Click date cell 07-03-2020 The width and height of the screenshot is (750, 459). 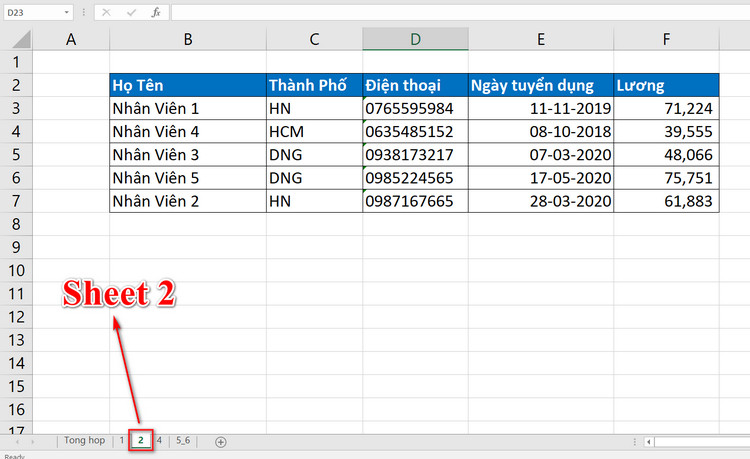[540, 155]
